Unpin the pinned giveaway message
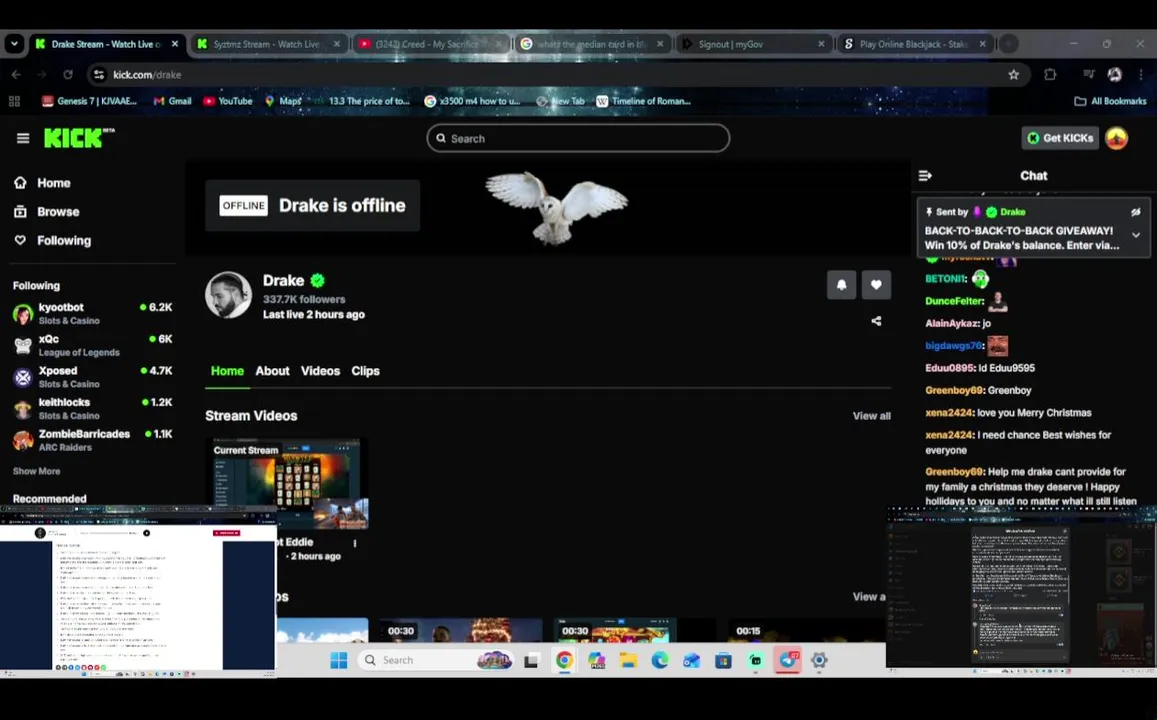1157x720 pixels. 1136,212
